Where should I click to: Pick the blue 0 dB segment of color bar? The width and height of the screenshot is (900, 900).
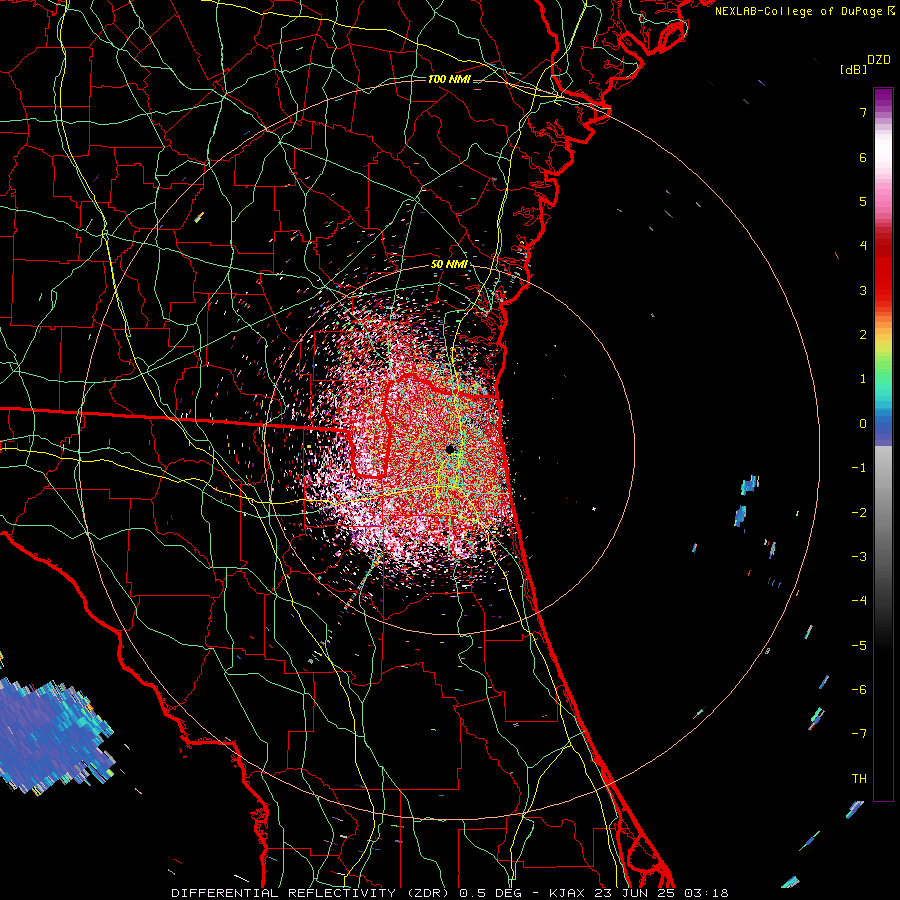pyautogui.click(x=883, y=424)
